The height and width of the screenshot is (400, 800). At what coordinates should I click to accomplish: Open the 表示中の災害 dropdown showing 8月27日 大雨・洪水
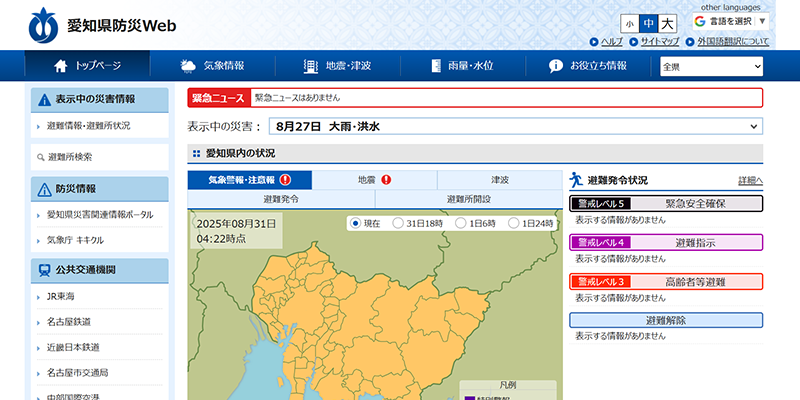(516, 127)
